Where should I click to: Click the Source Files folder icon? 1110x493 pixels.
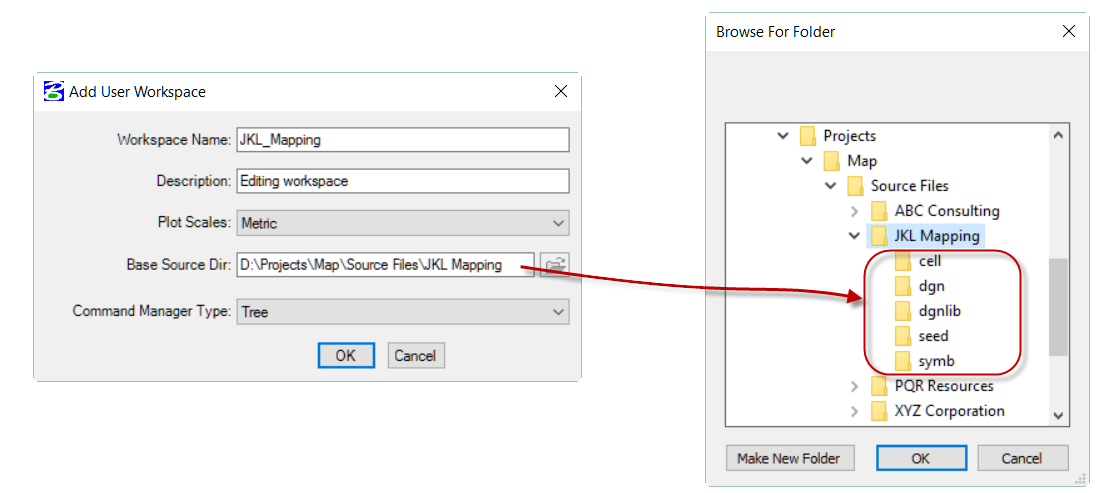point(855,186)
